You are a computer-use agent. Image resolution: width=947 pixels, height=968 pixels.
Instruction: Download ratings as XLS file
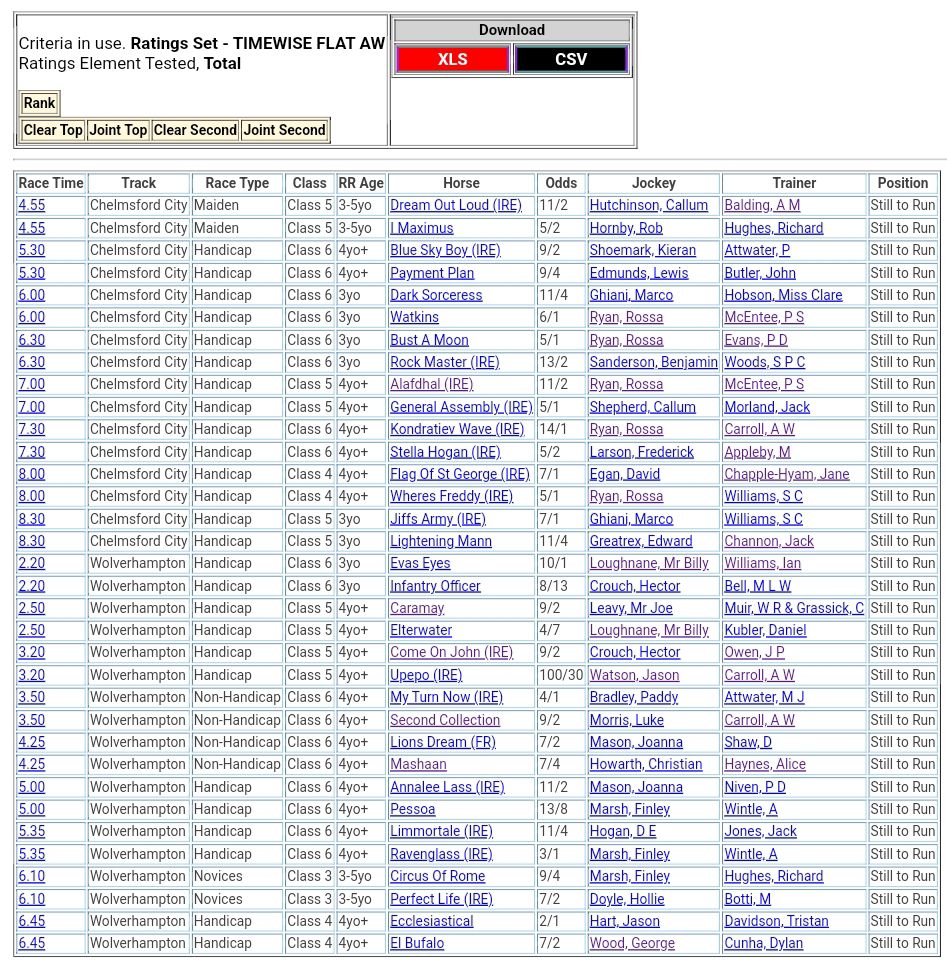tap(452, 60)
